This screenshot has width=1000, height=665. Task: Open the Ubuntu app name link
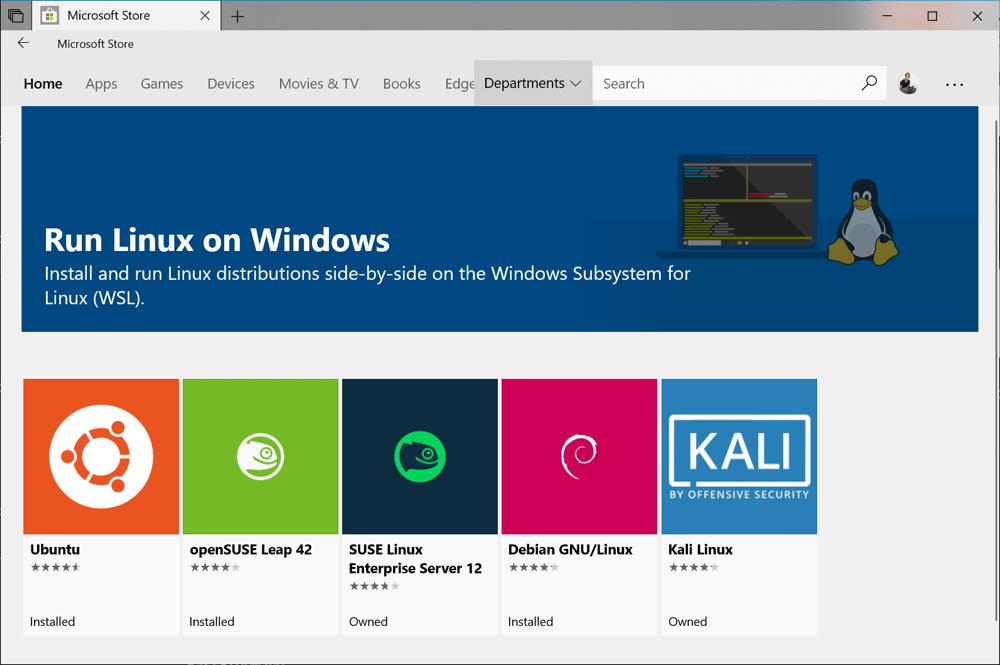pyautogui.click(x=55, y=549)
